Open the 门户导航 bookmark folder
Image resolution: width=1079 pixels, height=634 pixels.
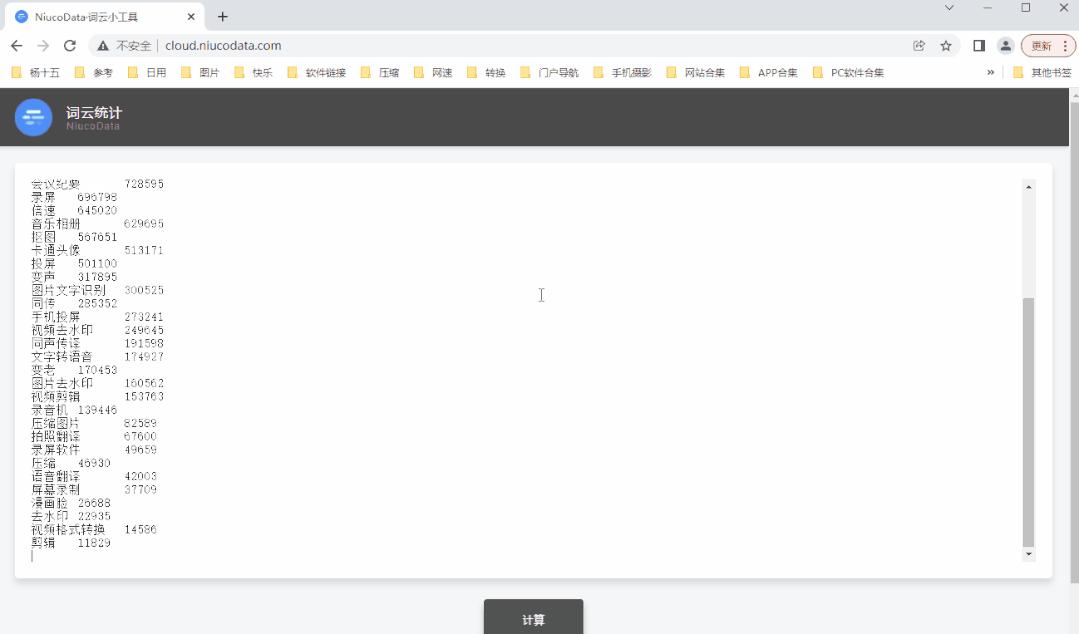click(549, 72)
